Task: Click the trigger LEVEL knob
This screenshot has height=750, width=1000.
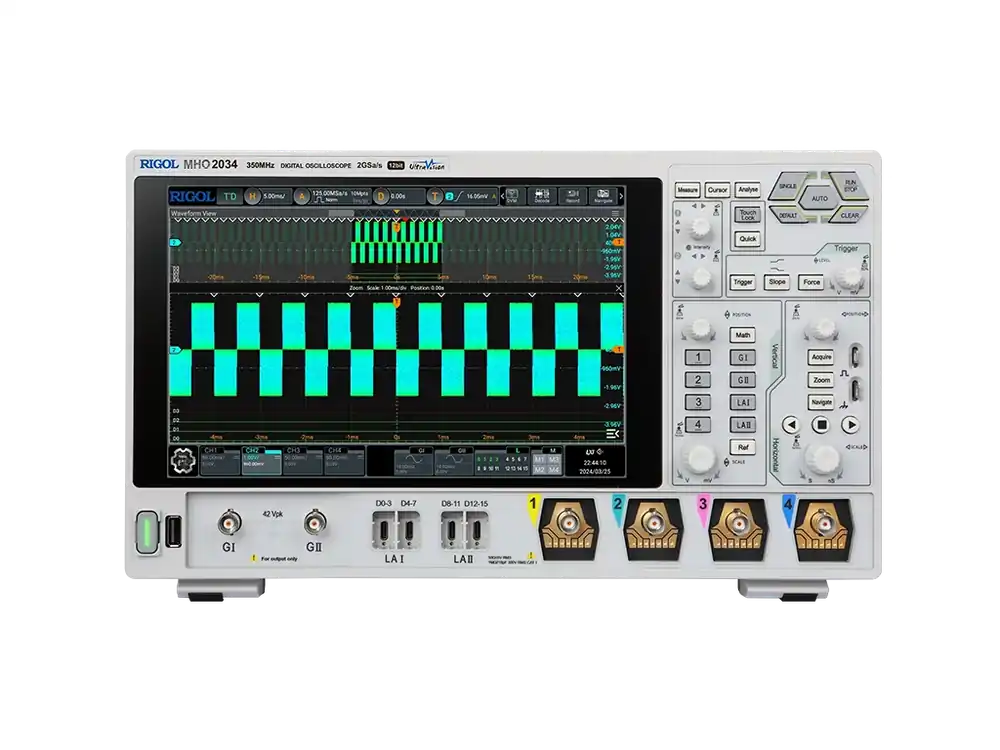Action: [x=848, y=277]
